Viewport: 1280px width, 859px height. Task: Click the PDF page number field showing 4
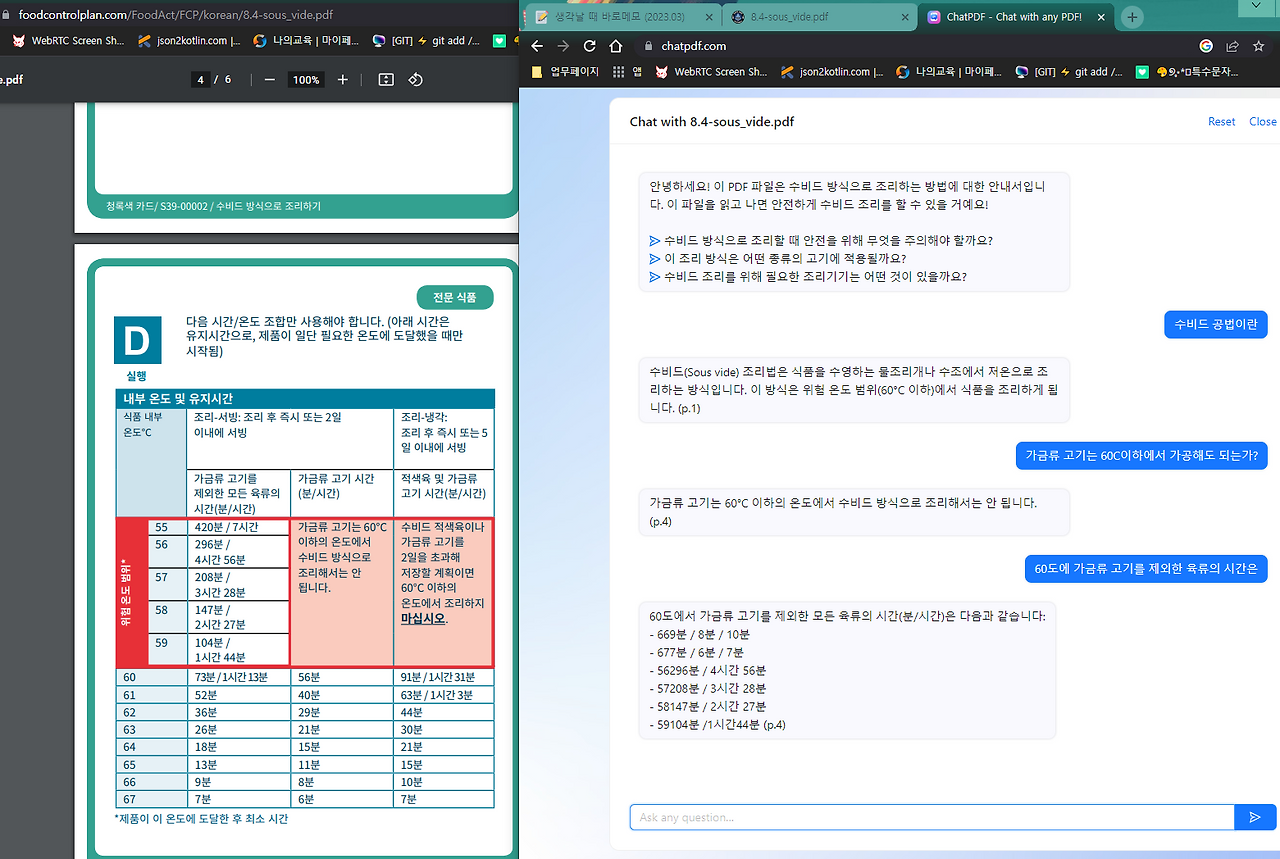point(201,80)
